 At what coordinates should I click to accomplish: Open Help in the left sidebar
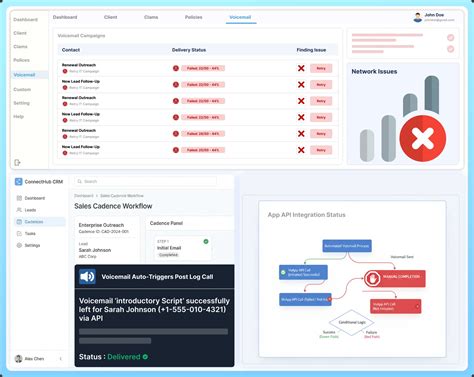click(18, 116)
